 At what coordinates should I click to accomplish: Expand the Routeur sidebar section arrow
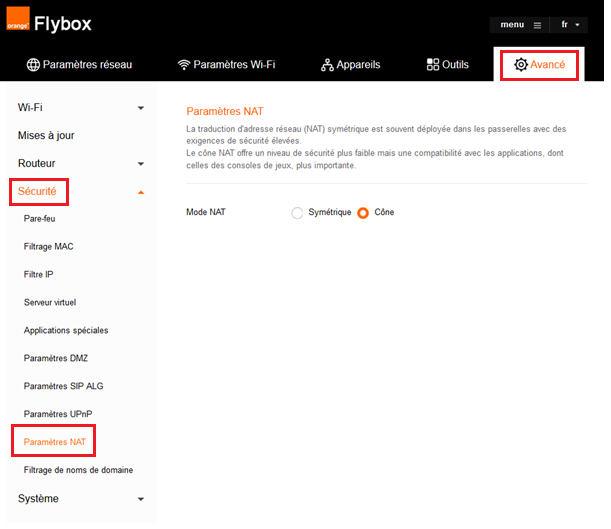tap(141, 164)
